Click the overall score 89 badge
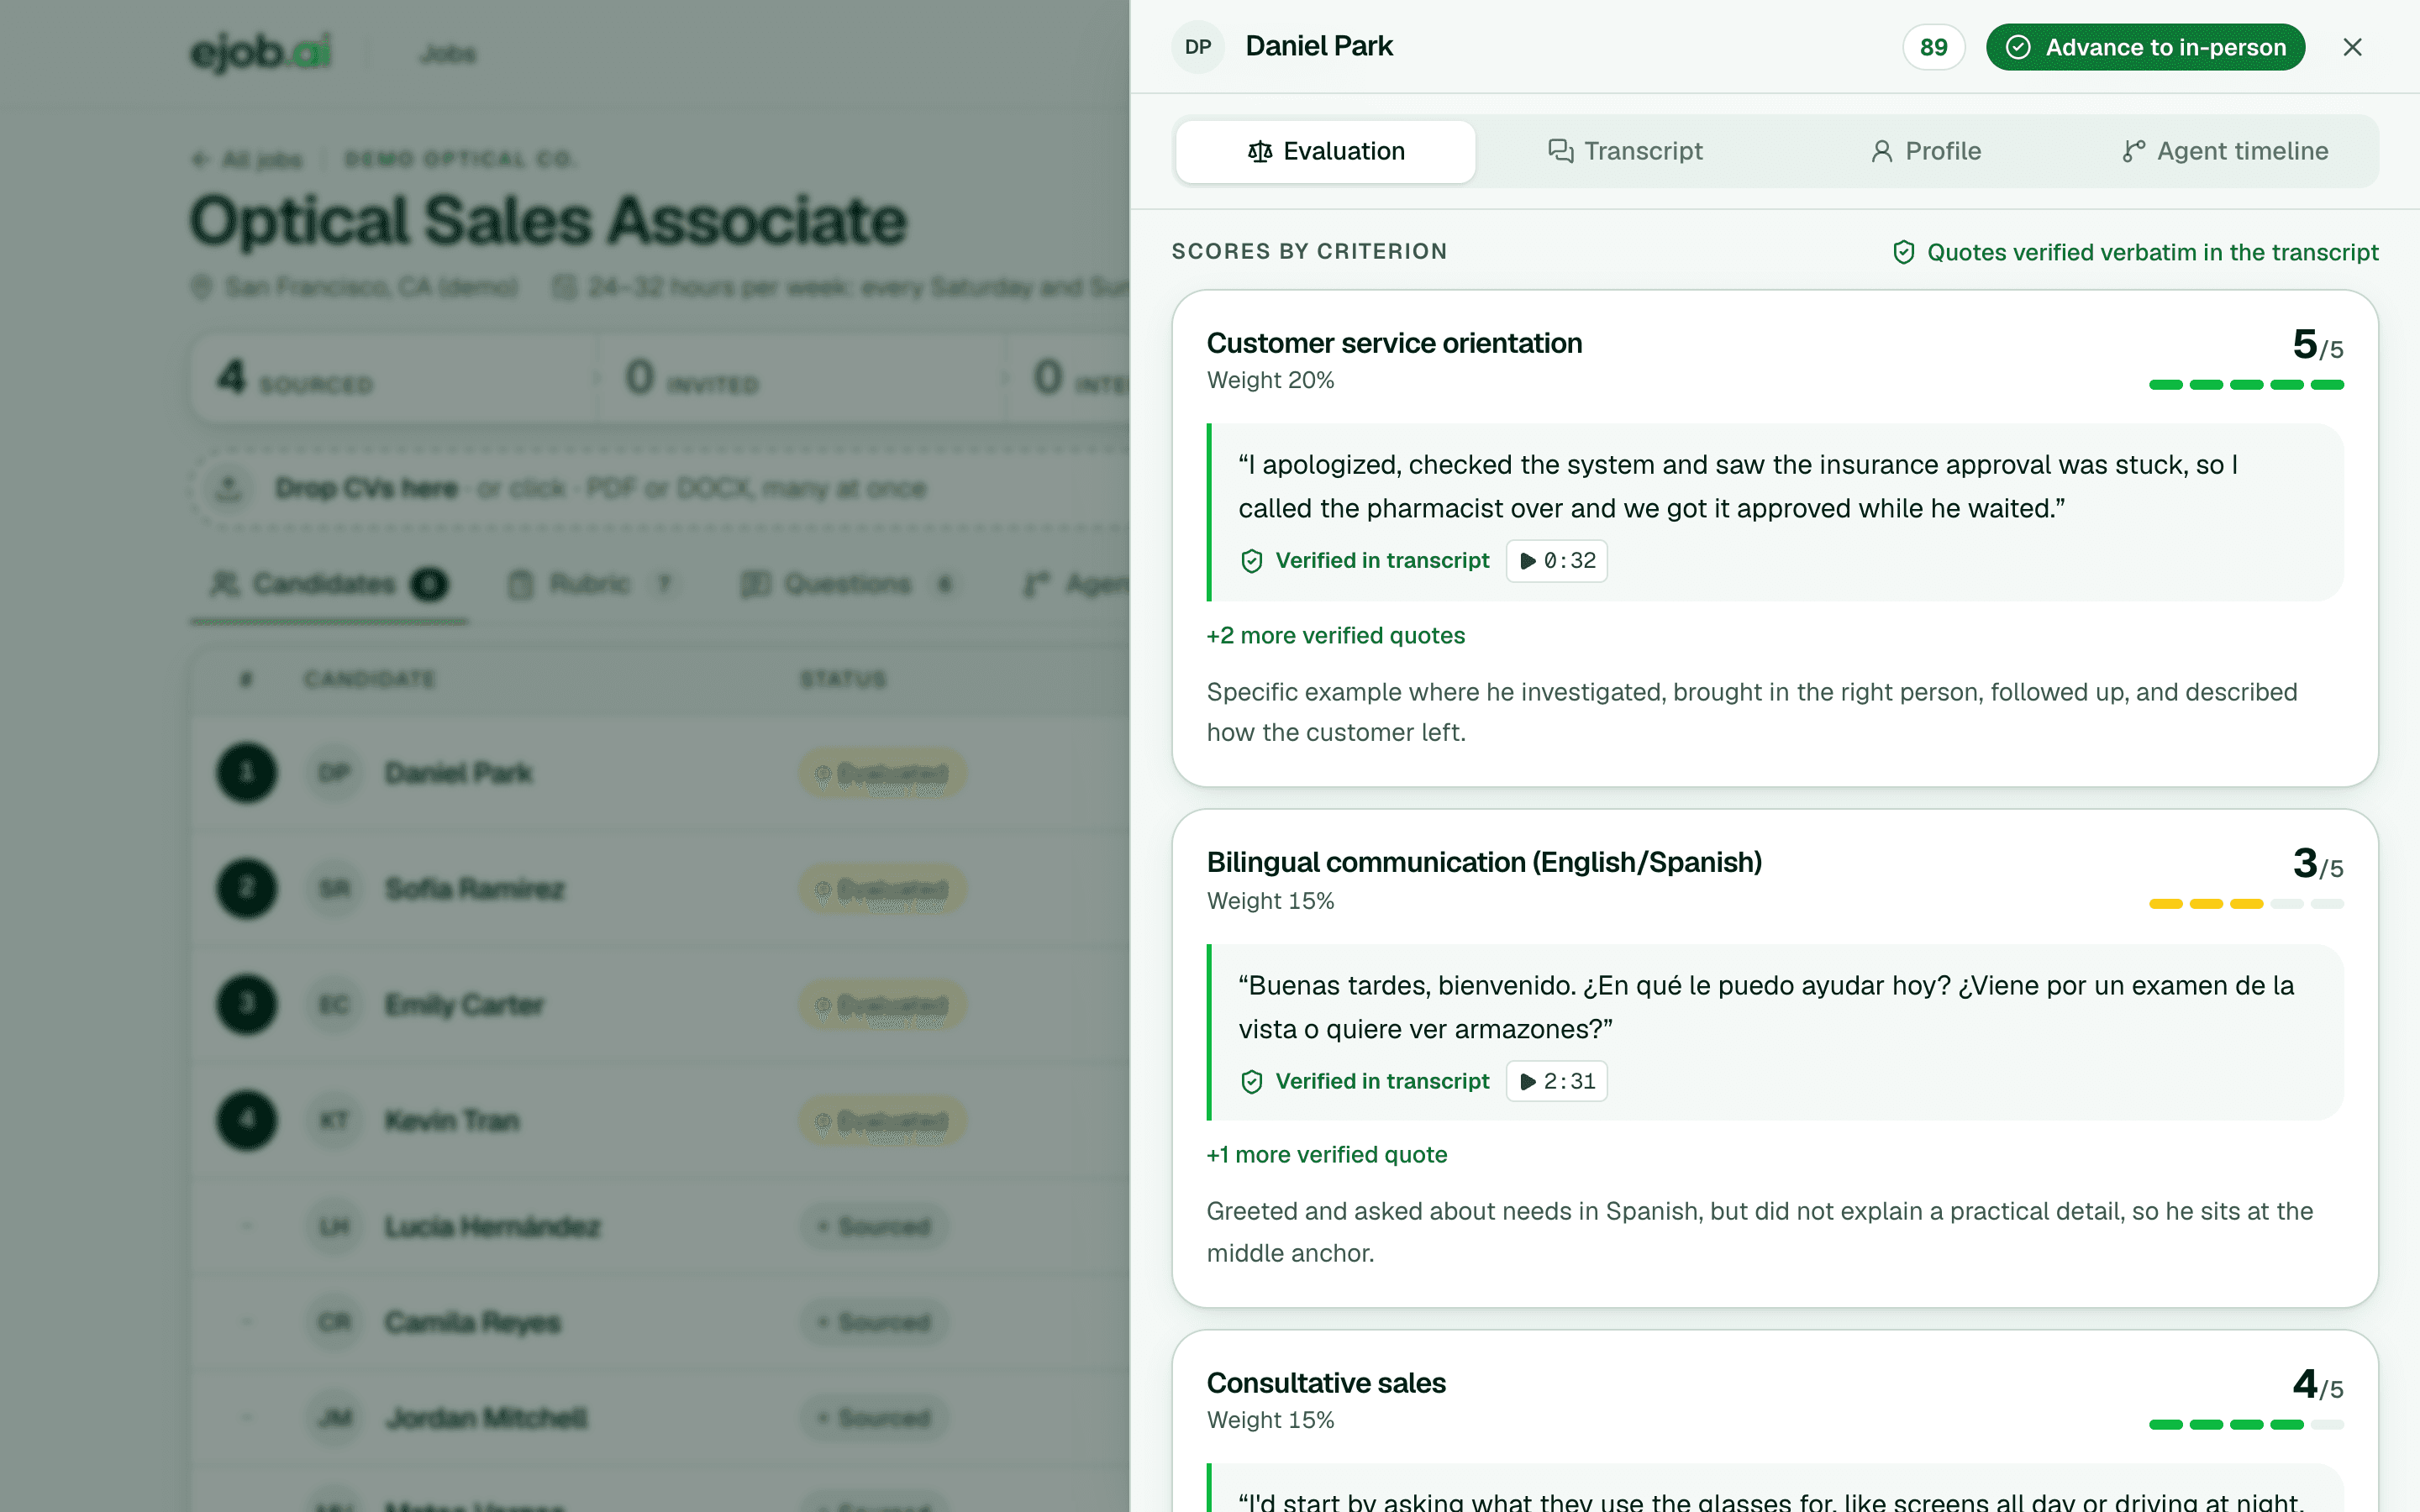 click(1933, 47)
